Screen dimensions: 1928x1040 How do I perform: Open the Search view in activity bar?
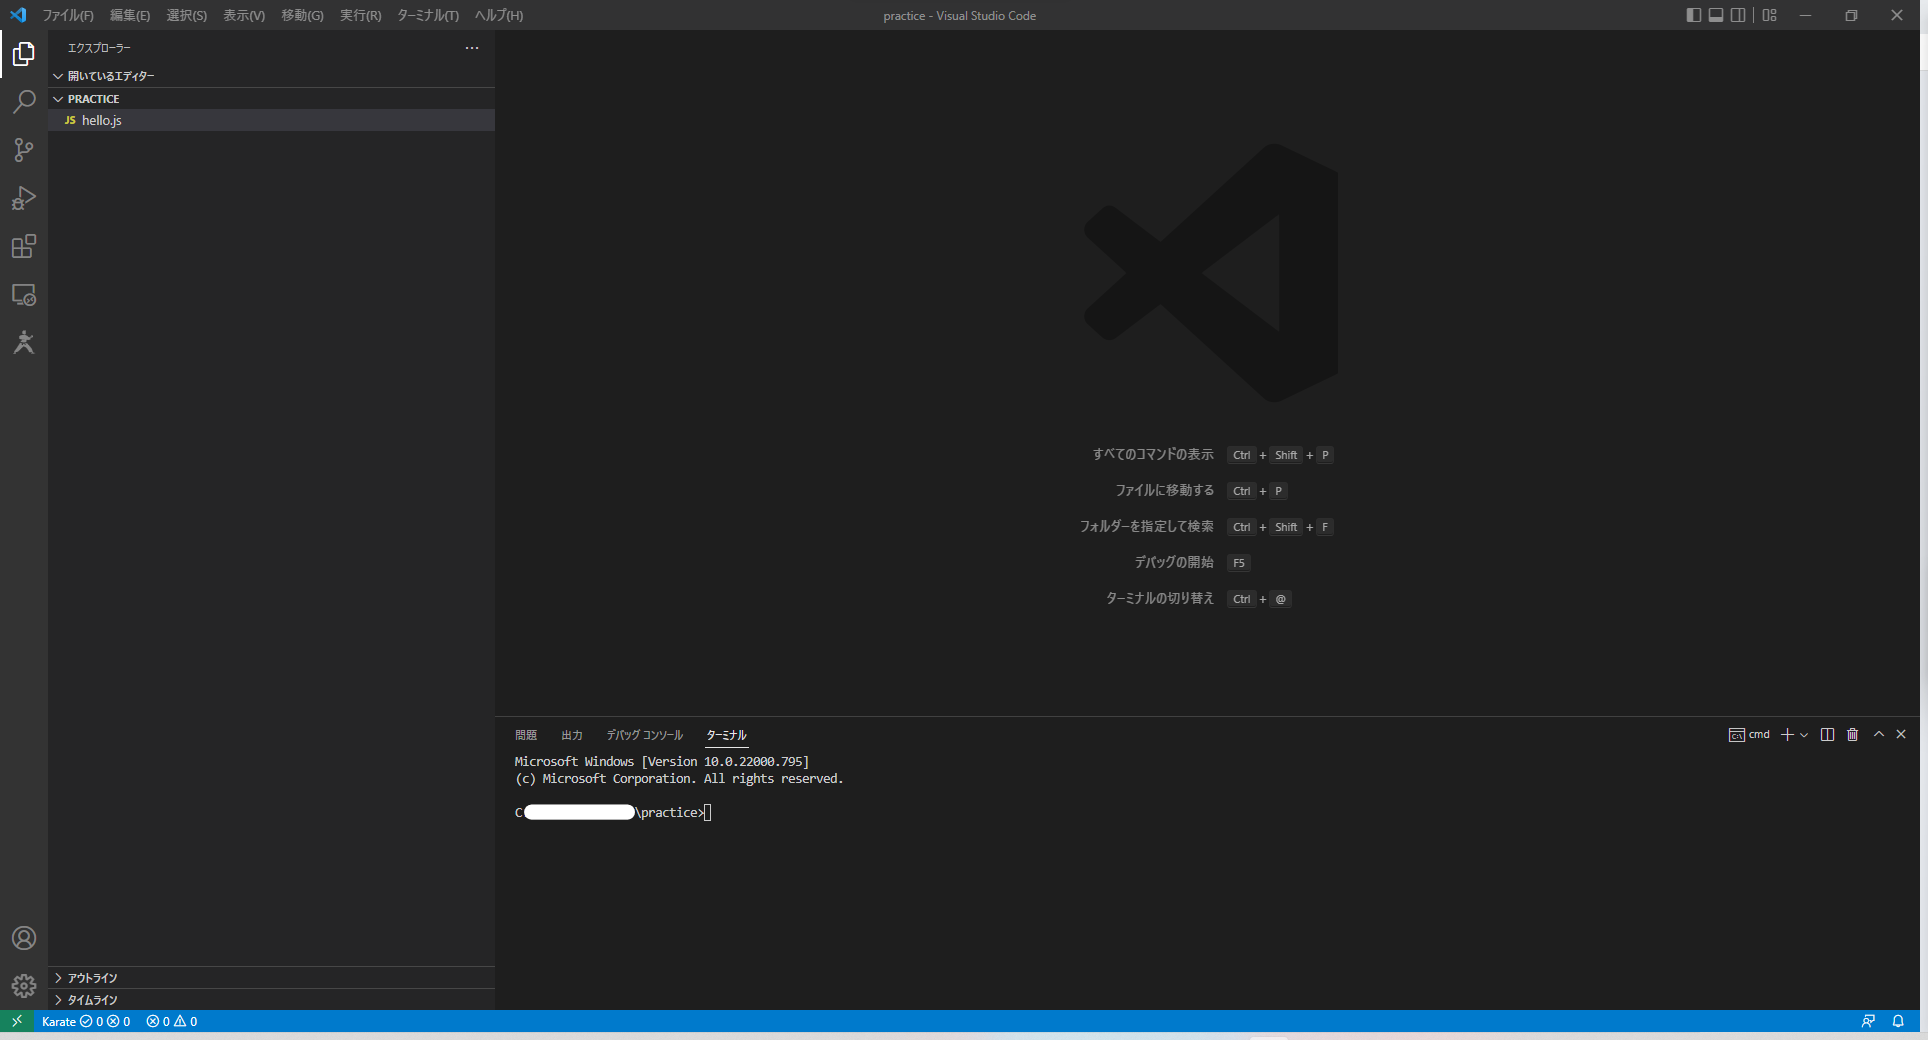[24, 101]
